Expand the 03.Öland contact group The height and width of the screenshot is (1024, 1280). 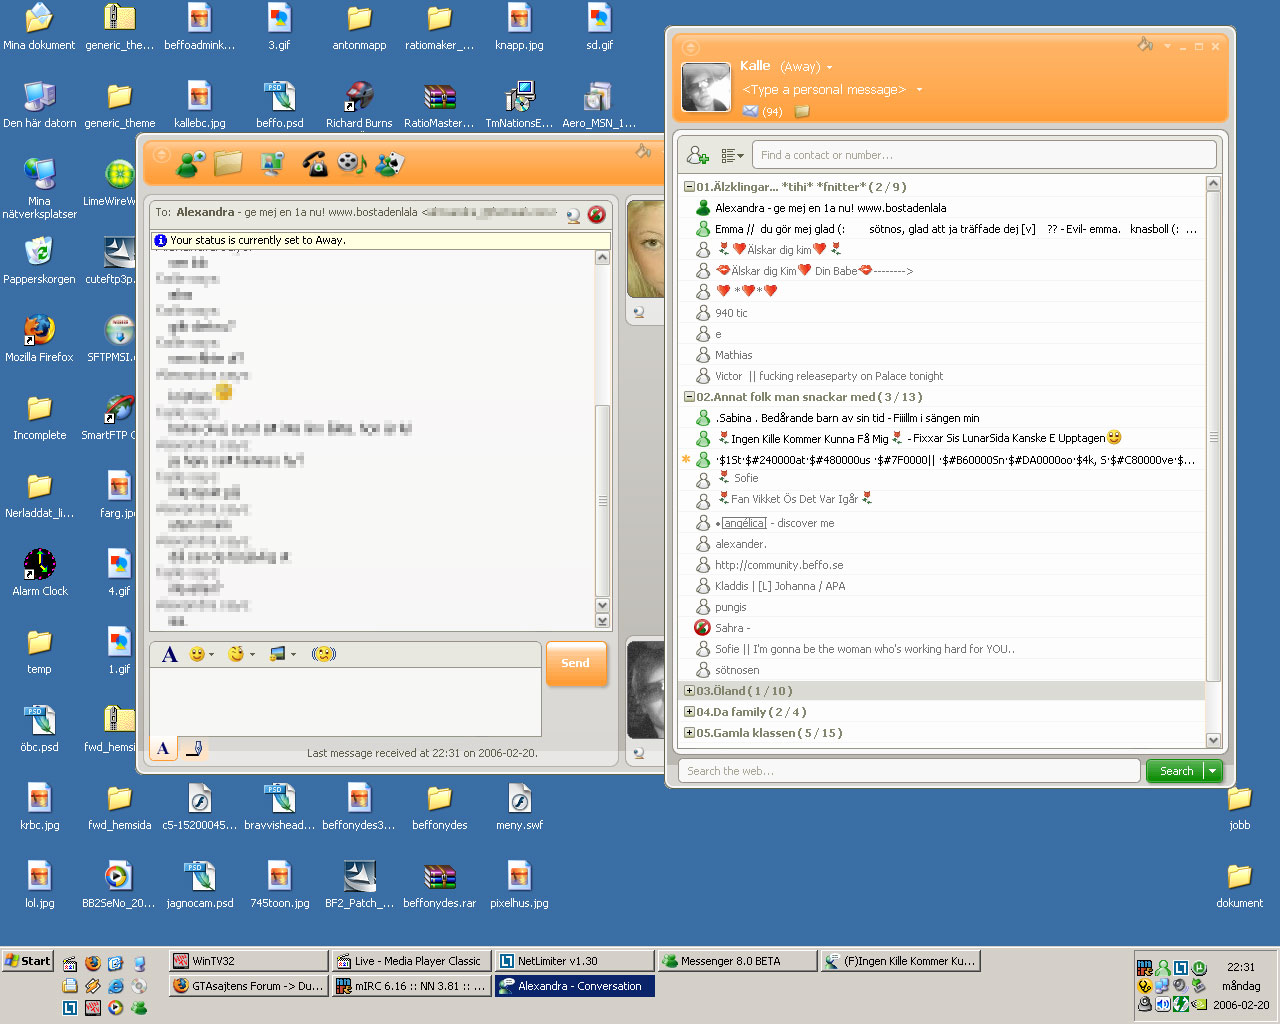point(689,691)
